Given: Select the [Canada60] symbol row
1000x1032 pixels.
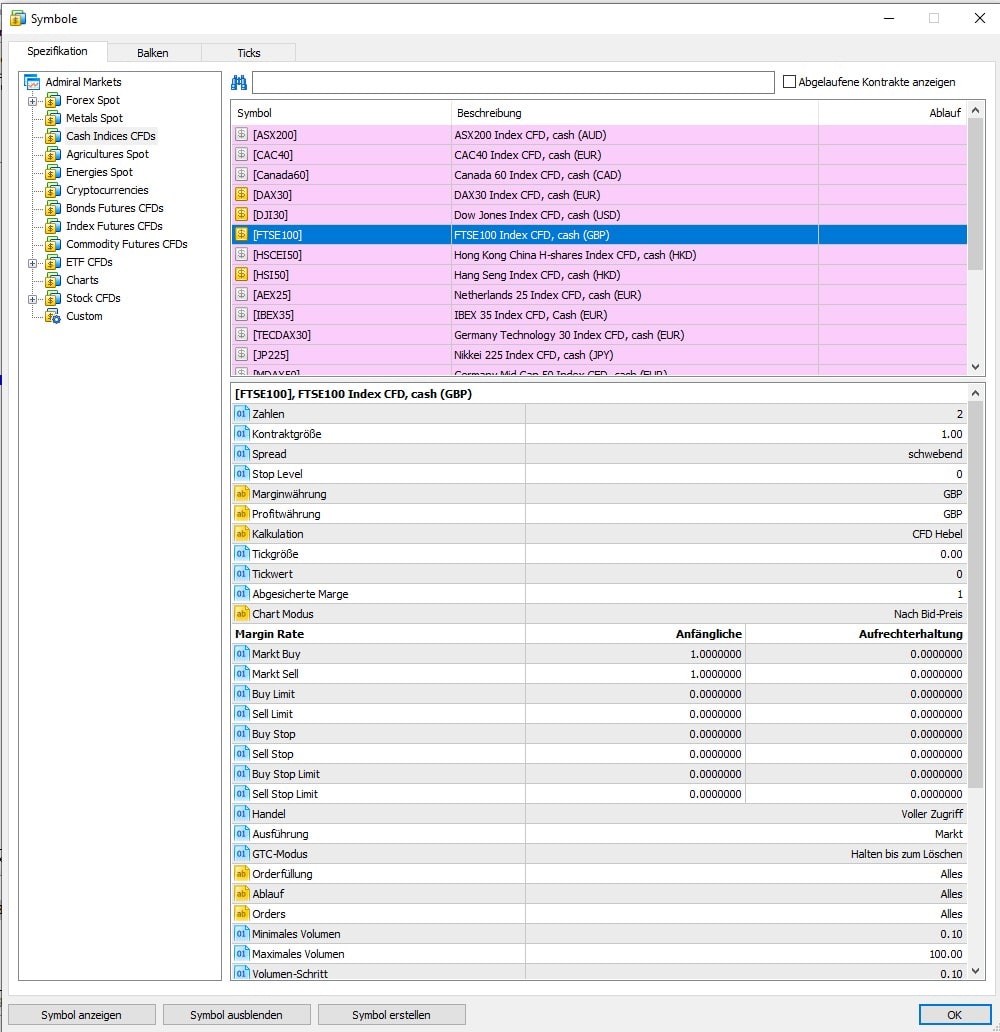Looking at the screenshot, I should [599, 175].
